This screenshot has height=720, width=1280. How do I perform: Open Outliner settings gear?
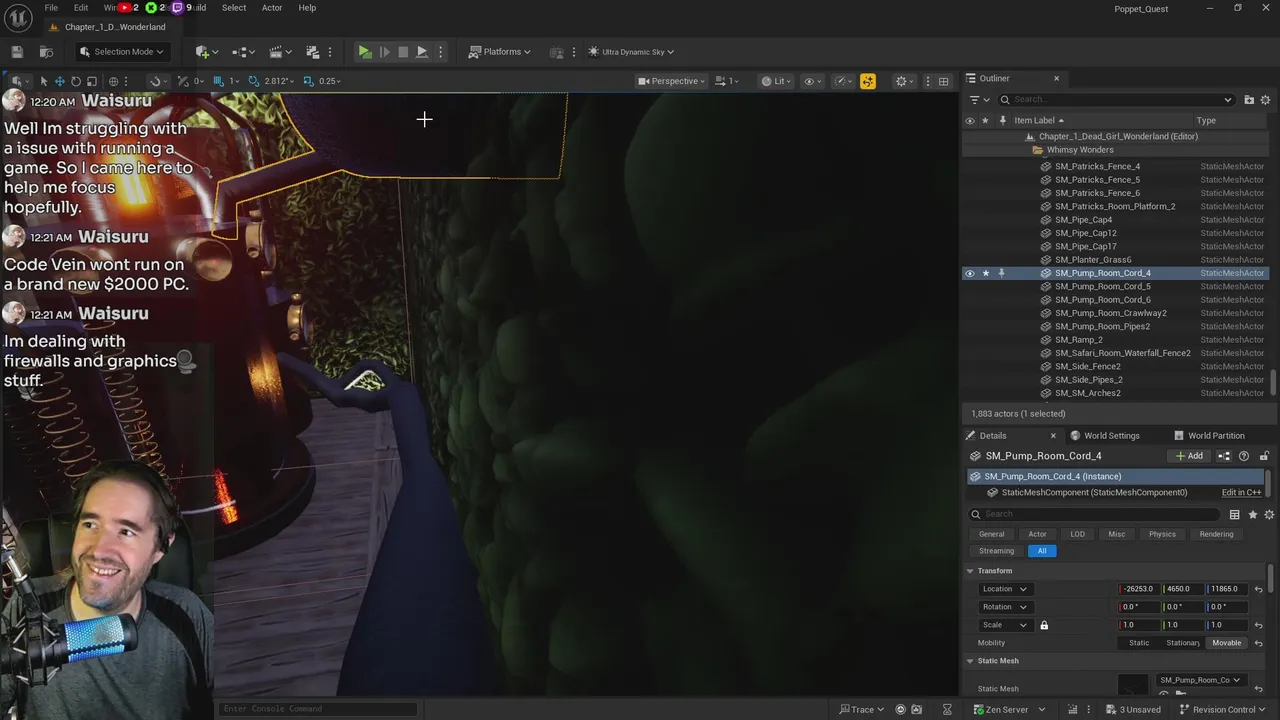coord(1265,100)
